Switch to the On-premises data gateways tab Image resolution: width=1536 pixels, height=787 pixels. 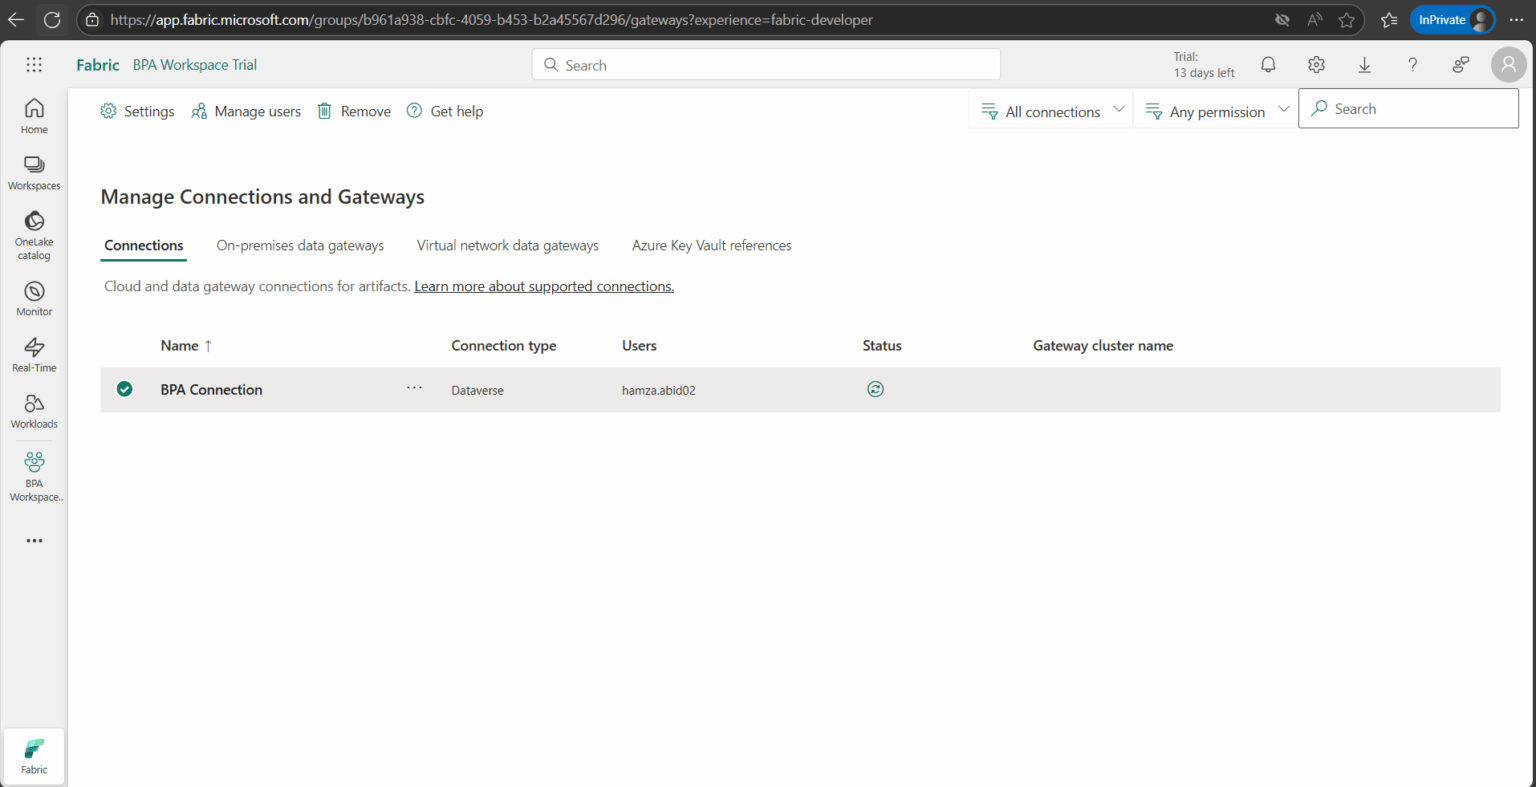(300, 245)
